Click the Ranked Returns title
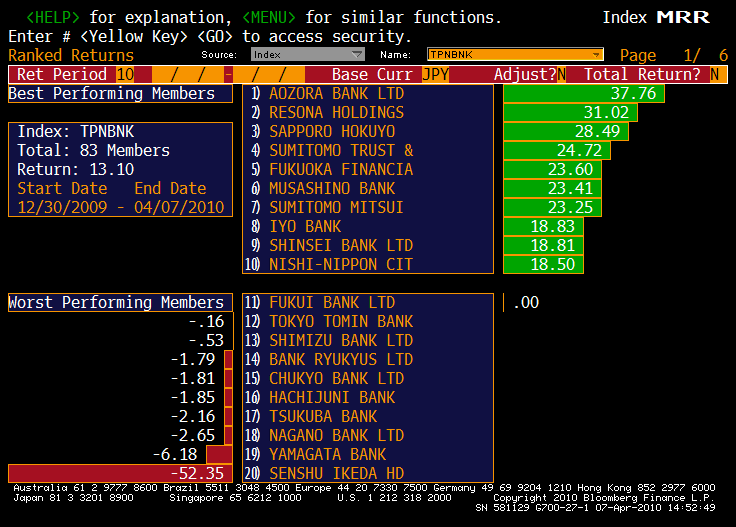Screen dimensions: 736x527 click(x=71, y=55)
